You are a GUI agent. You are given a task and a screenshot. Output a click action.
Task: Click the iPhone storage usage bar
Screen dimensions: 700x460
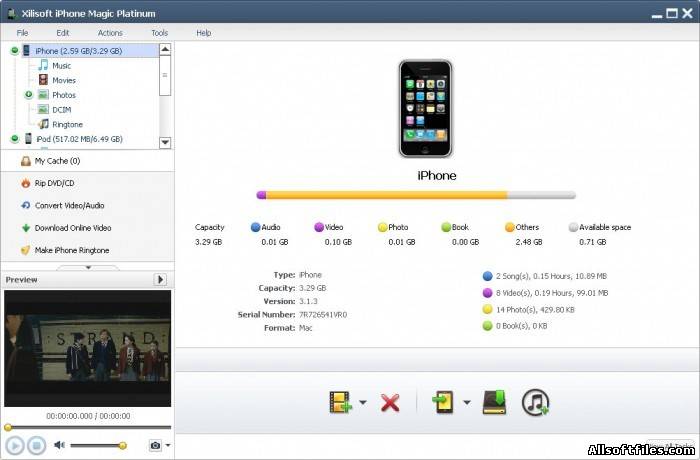point(416,195)
